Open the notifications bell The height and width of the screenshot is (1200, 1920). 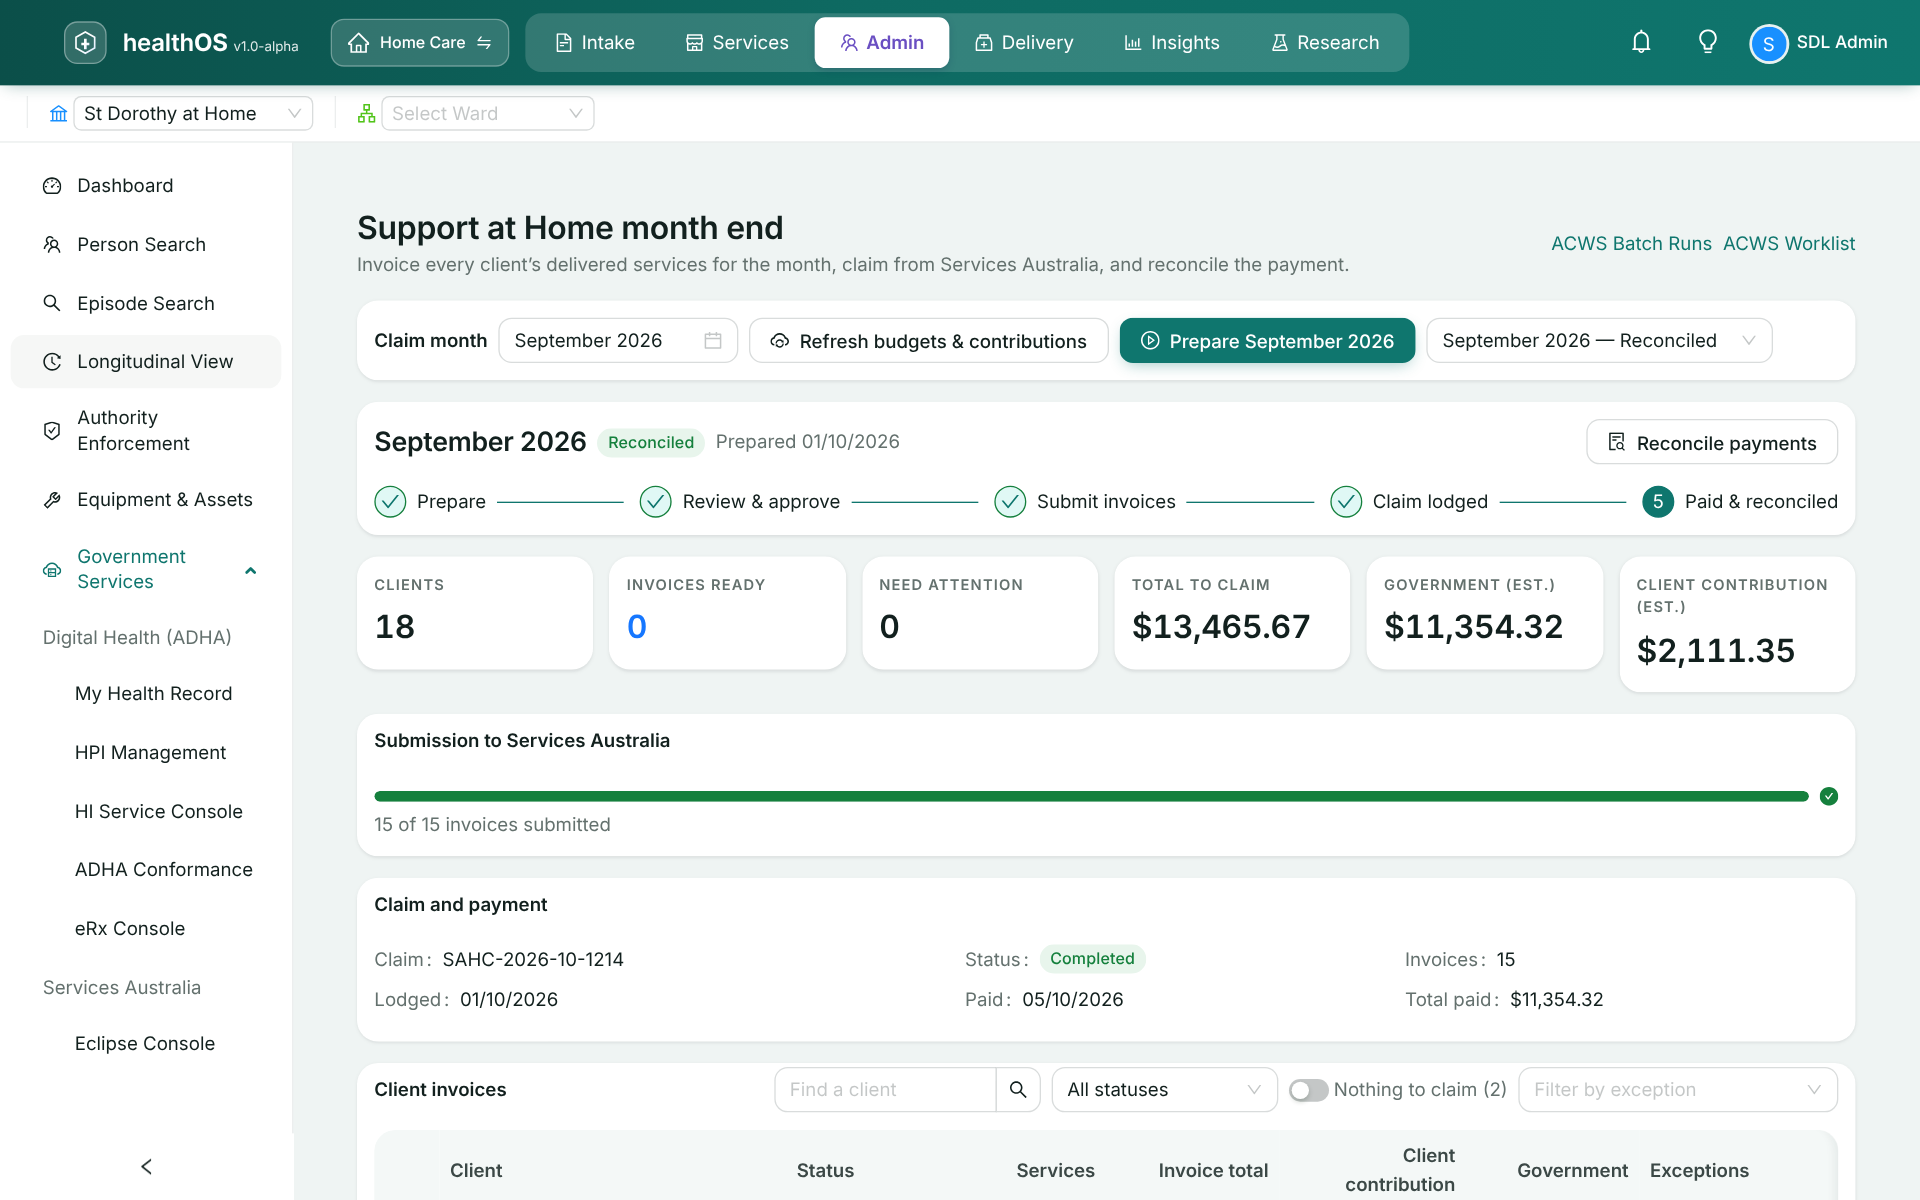(x=1641, y=42)
